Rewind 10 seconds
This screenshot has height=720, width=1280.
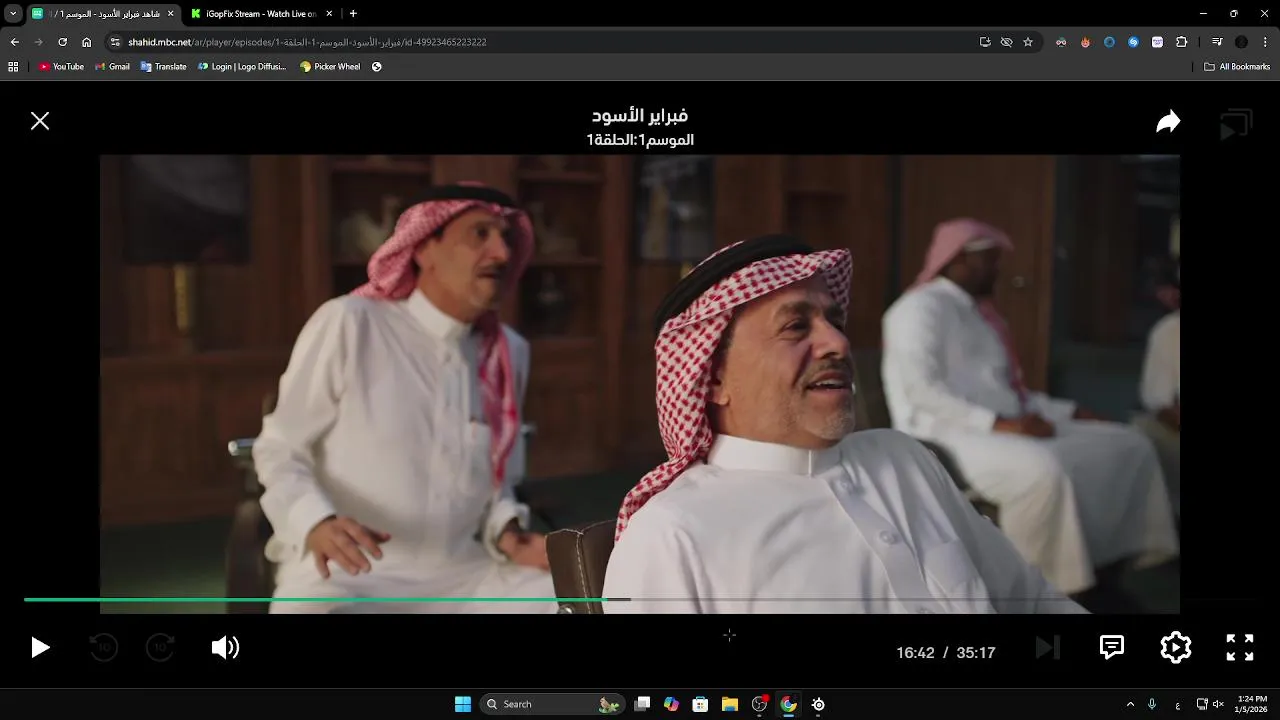coord(103,648)
